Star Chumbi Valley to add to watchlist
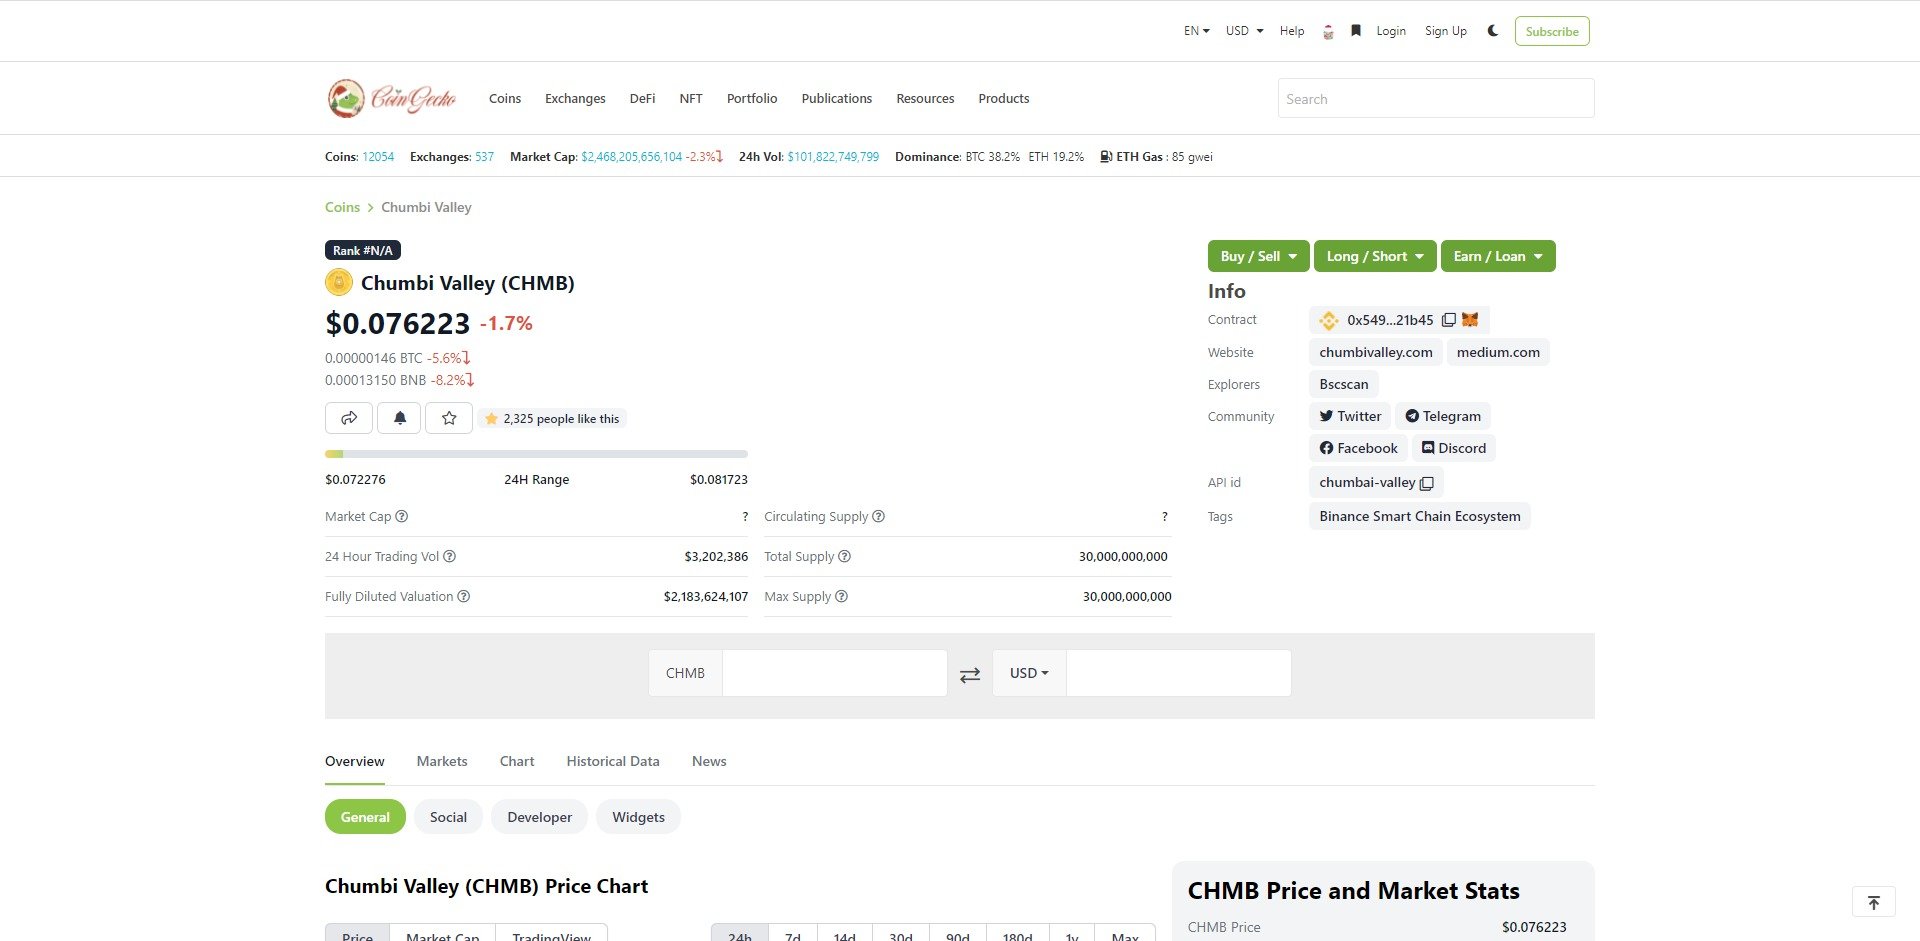1920x941 pixels. pyautogui.click(x=448, y=418)
